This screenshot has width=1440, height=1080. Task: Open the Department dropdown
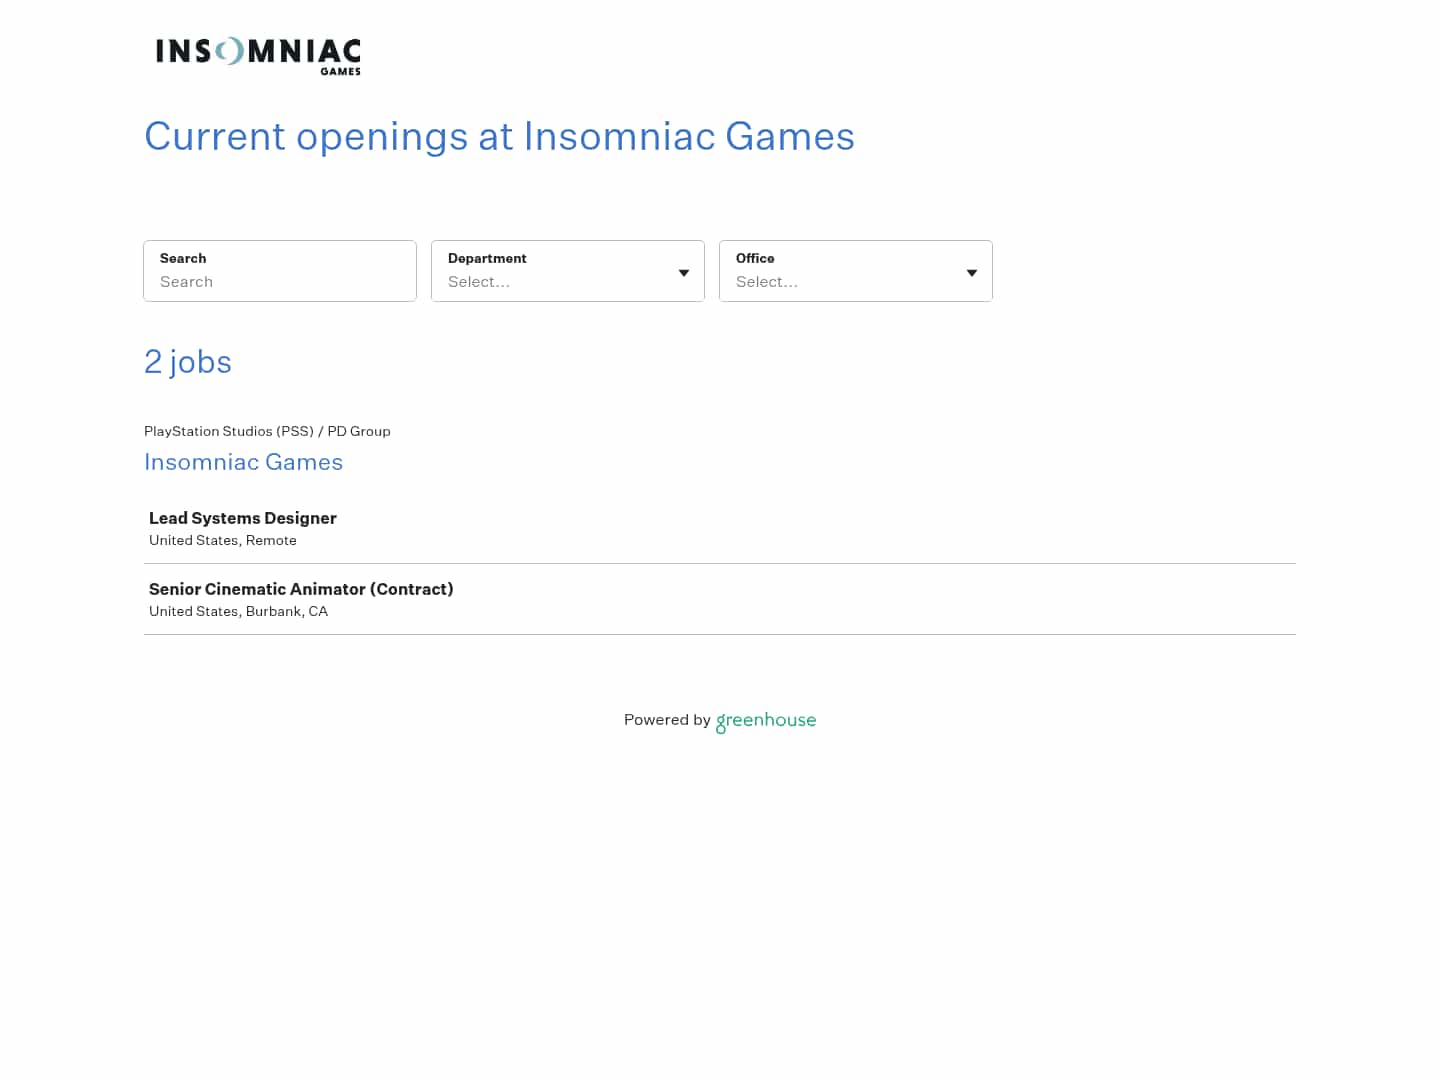568,271
